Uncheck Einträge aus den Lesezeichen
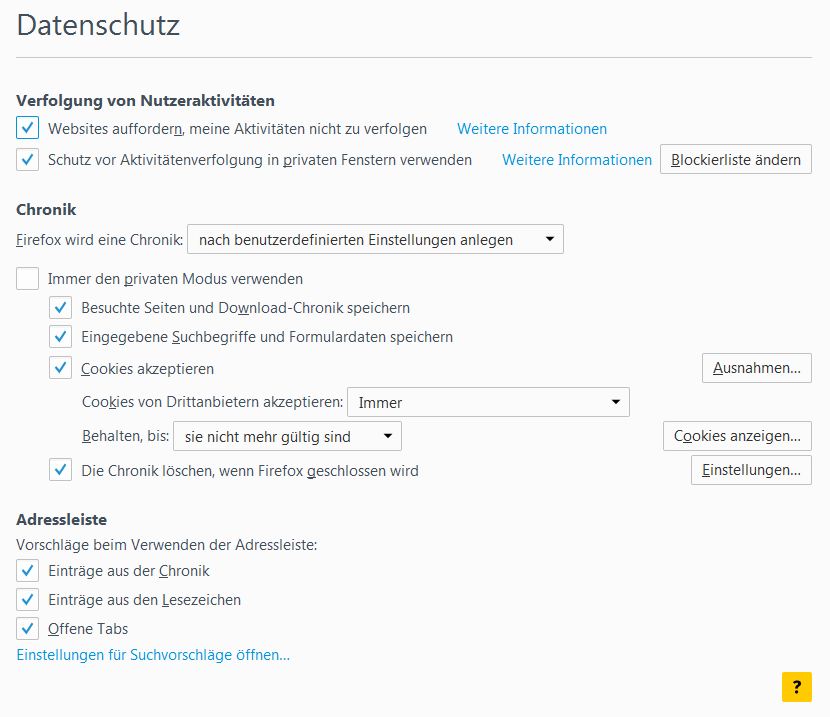 tap(28, 600)
